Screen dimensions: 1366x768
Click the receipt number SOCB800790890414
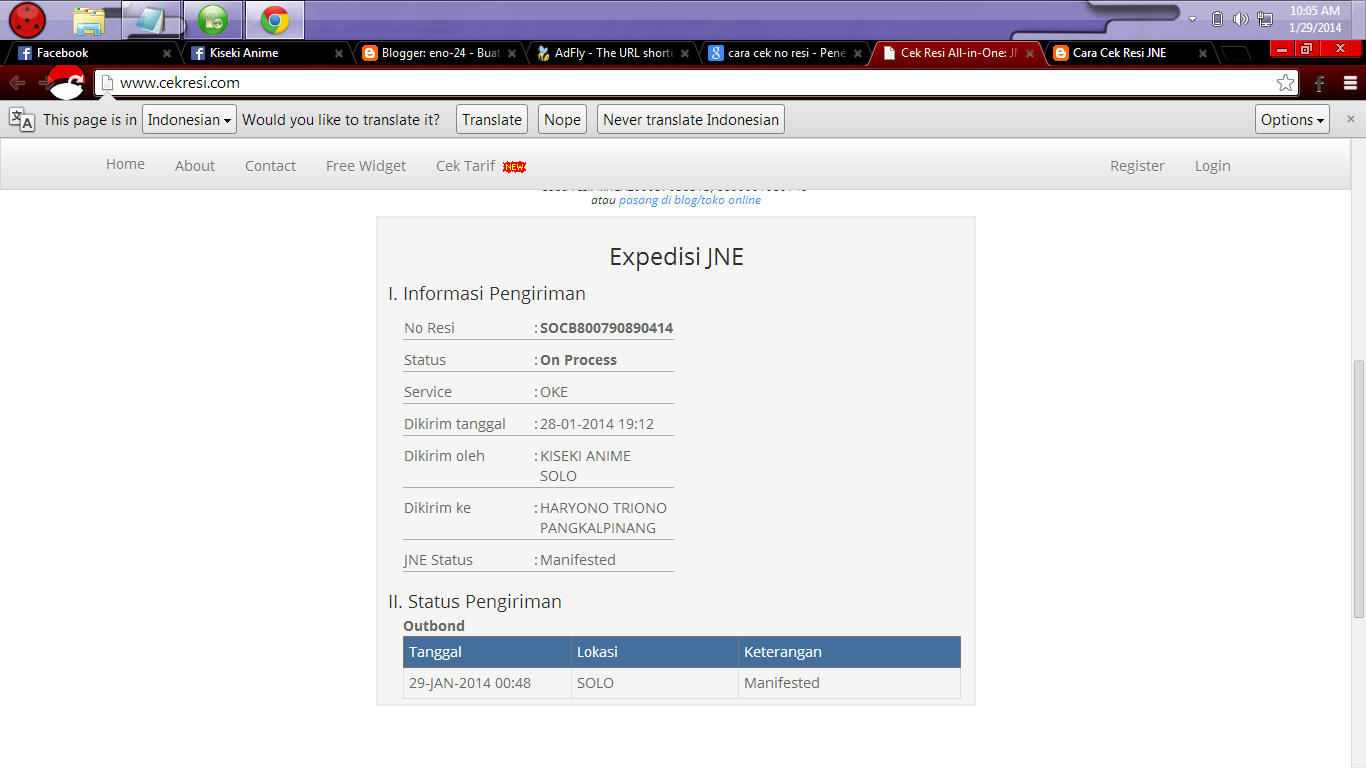(x=606, y=328)
